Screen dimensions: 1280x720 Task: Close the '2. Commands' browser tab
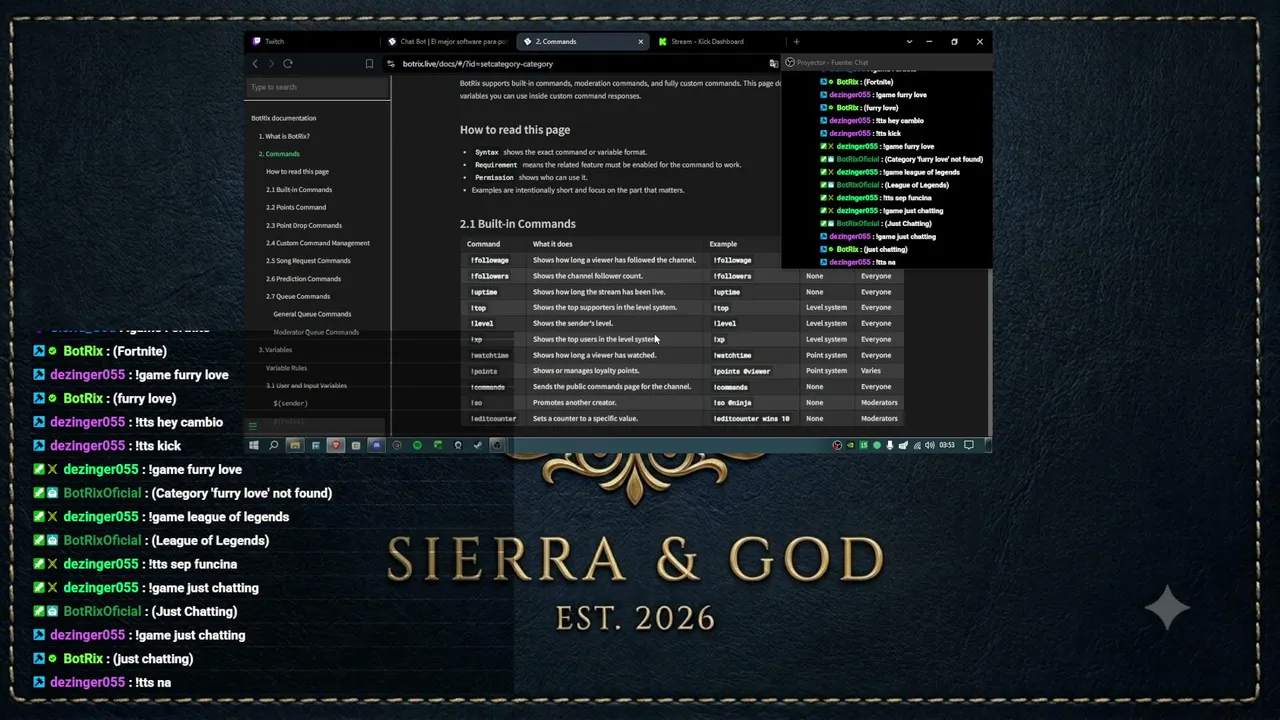coord(641,42)
